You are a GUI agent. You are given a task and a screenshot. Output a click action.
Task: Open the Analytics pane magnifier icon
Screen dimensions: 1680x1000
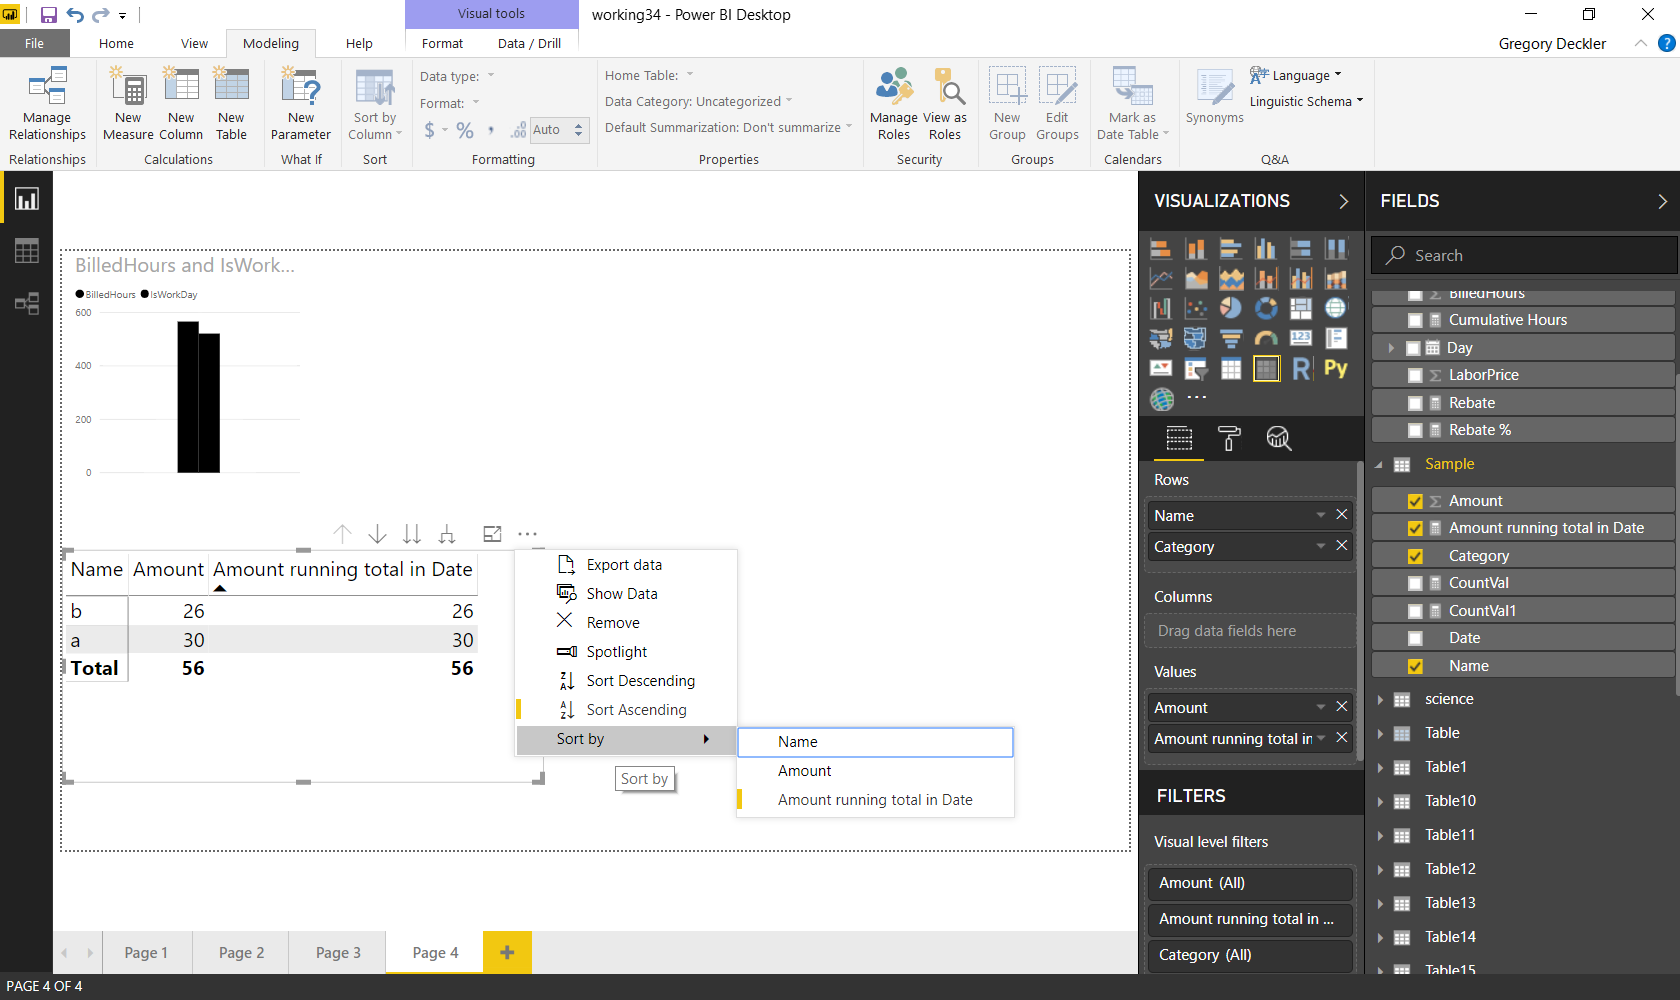point(1279,438)
